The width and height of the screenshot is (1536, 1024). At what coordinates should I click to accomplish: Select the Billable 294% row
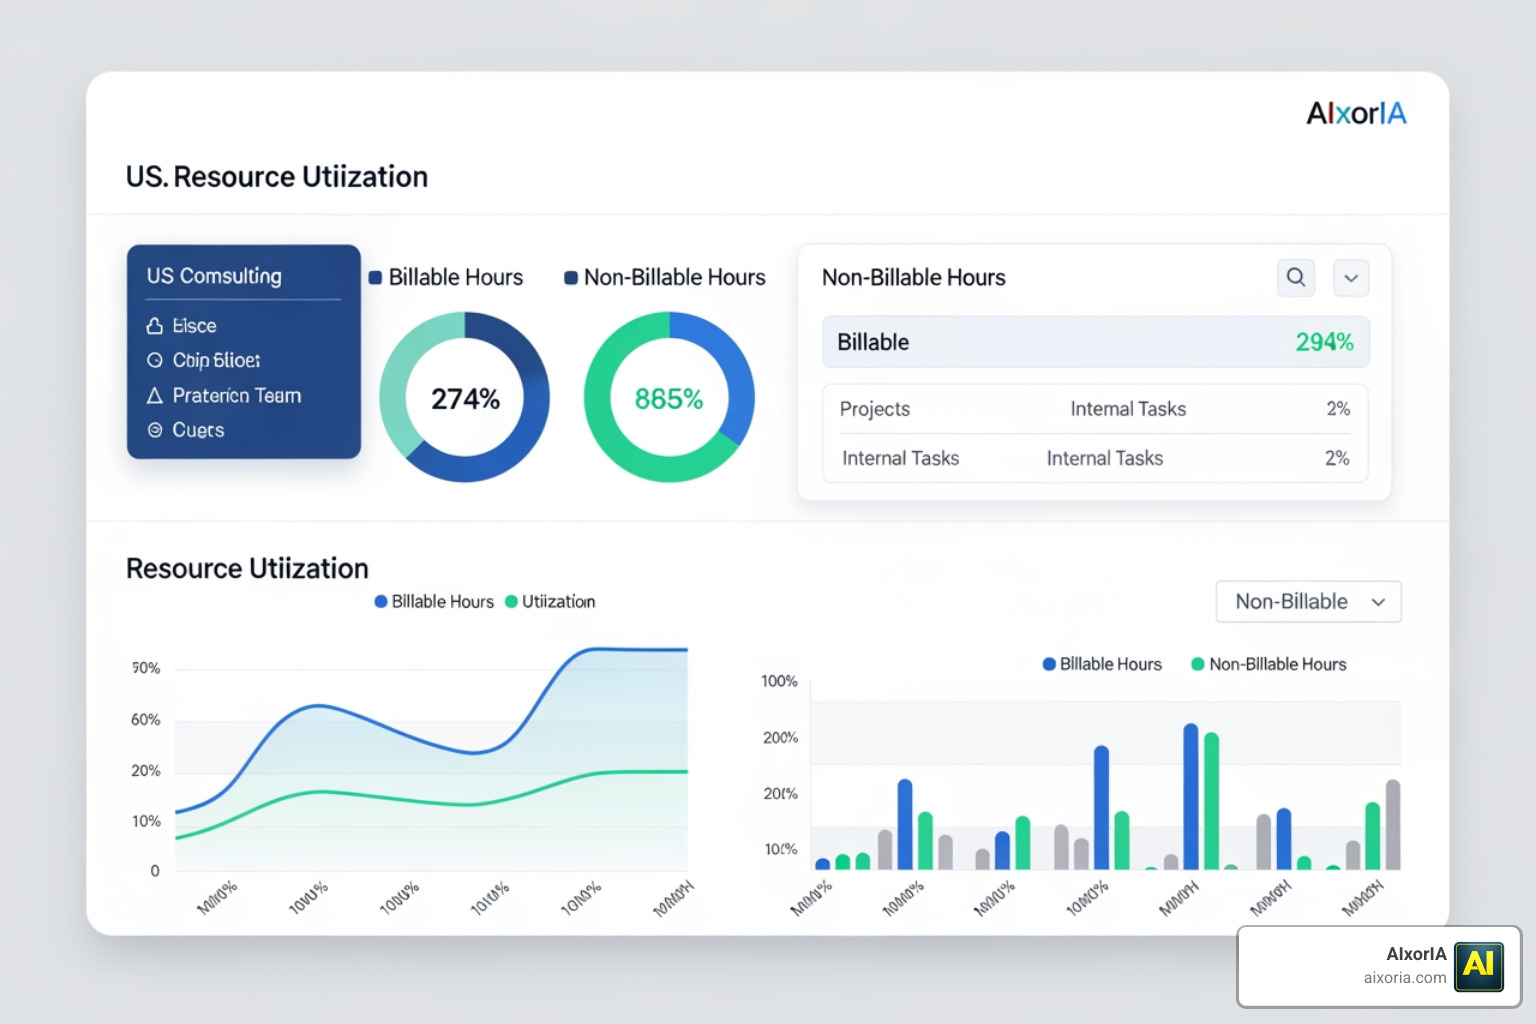coord(1095,342)
